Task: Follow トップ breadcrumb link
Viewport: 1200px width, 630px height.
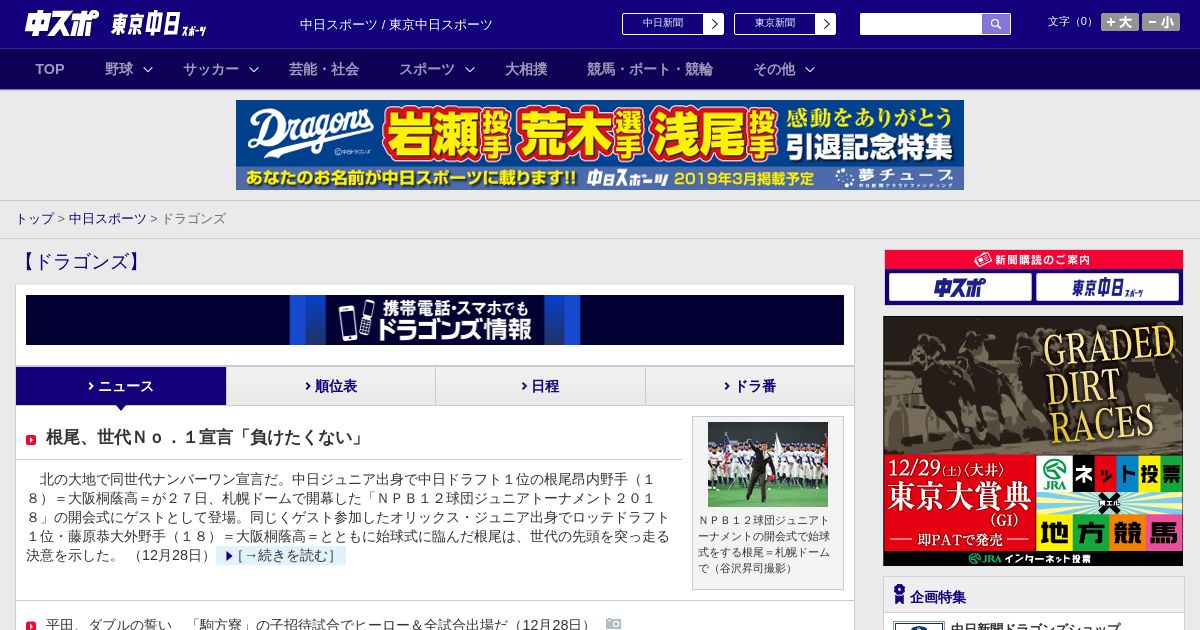Action: pyautogui.click(x=34, y=219)
